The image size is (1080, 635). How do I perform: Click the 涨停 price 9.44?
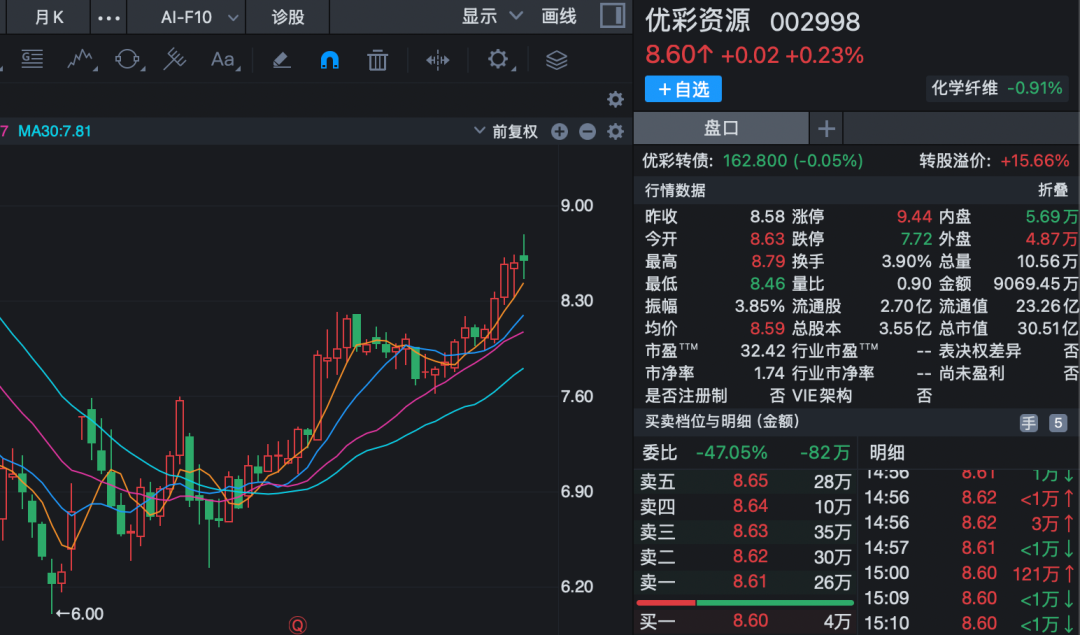pyautogui.click(x=914, y=217)
